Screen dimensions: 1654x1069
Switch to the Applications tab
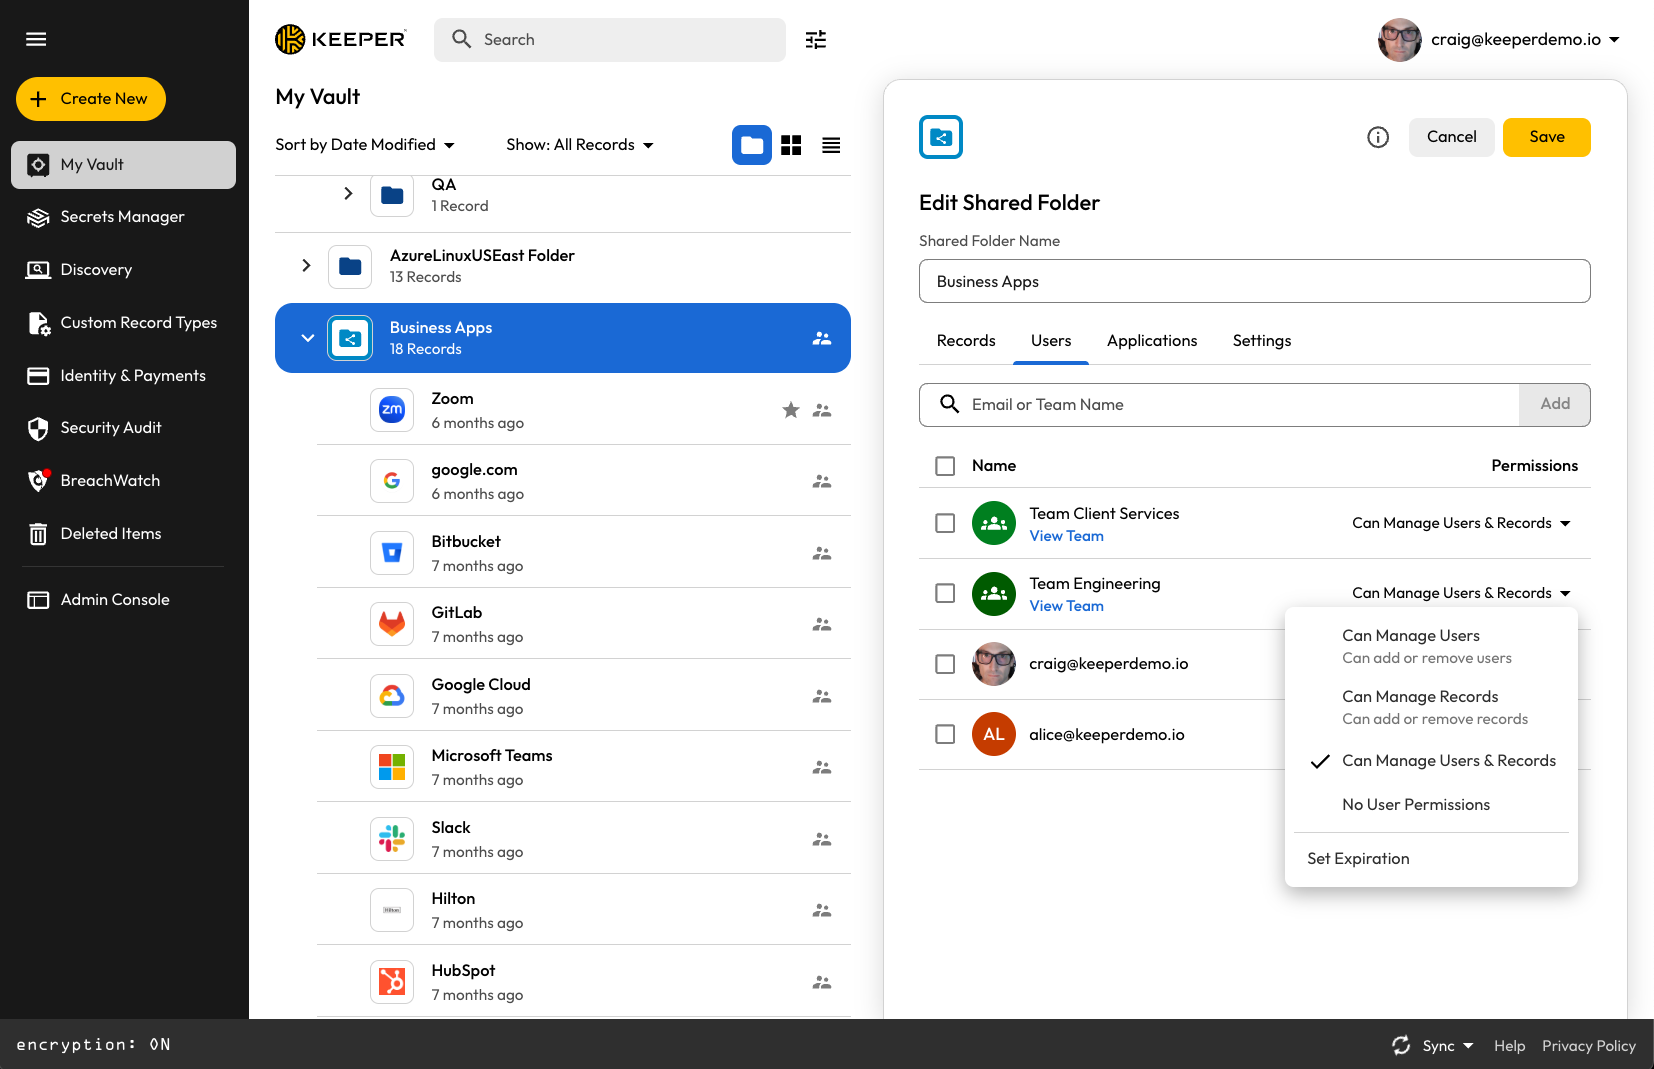1152,341
